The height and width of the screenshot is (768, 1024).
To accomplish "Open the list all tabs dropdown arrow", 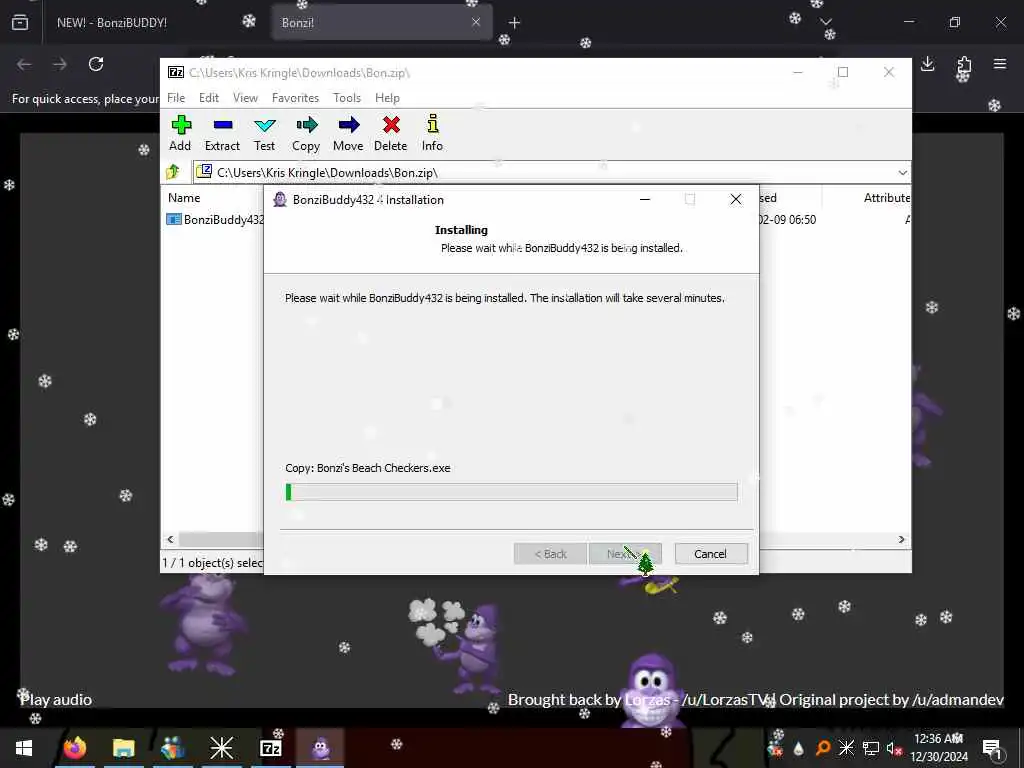I will [x=825, y=22].
